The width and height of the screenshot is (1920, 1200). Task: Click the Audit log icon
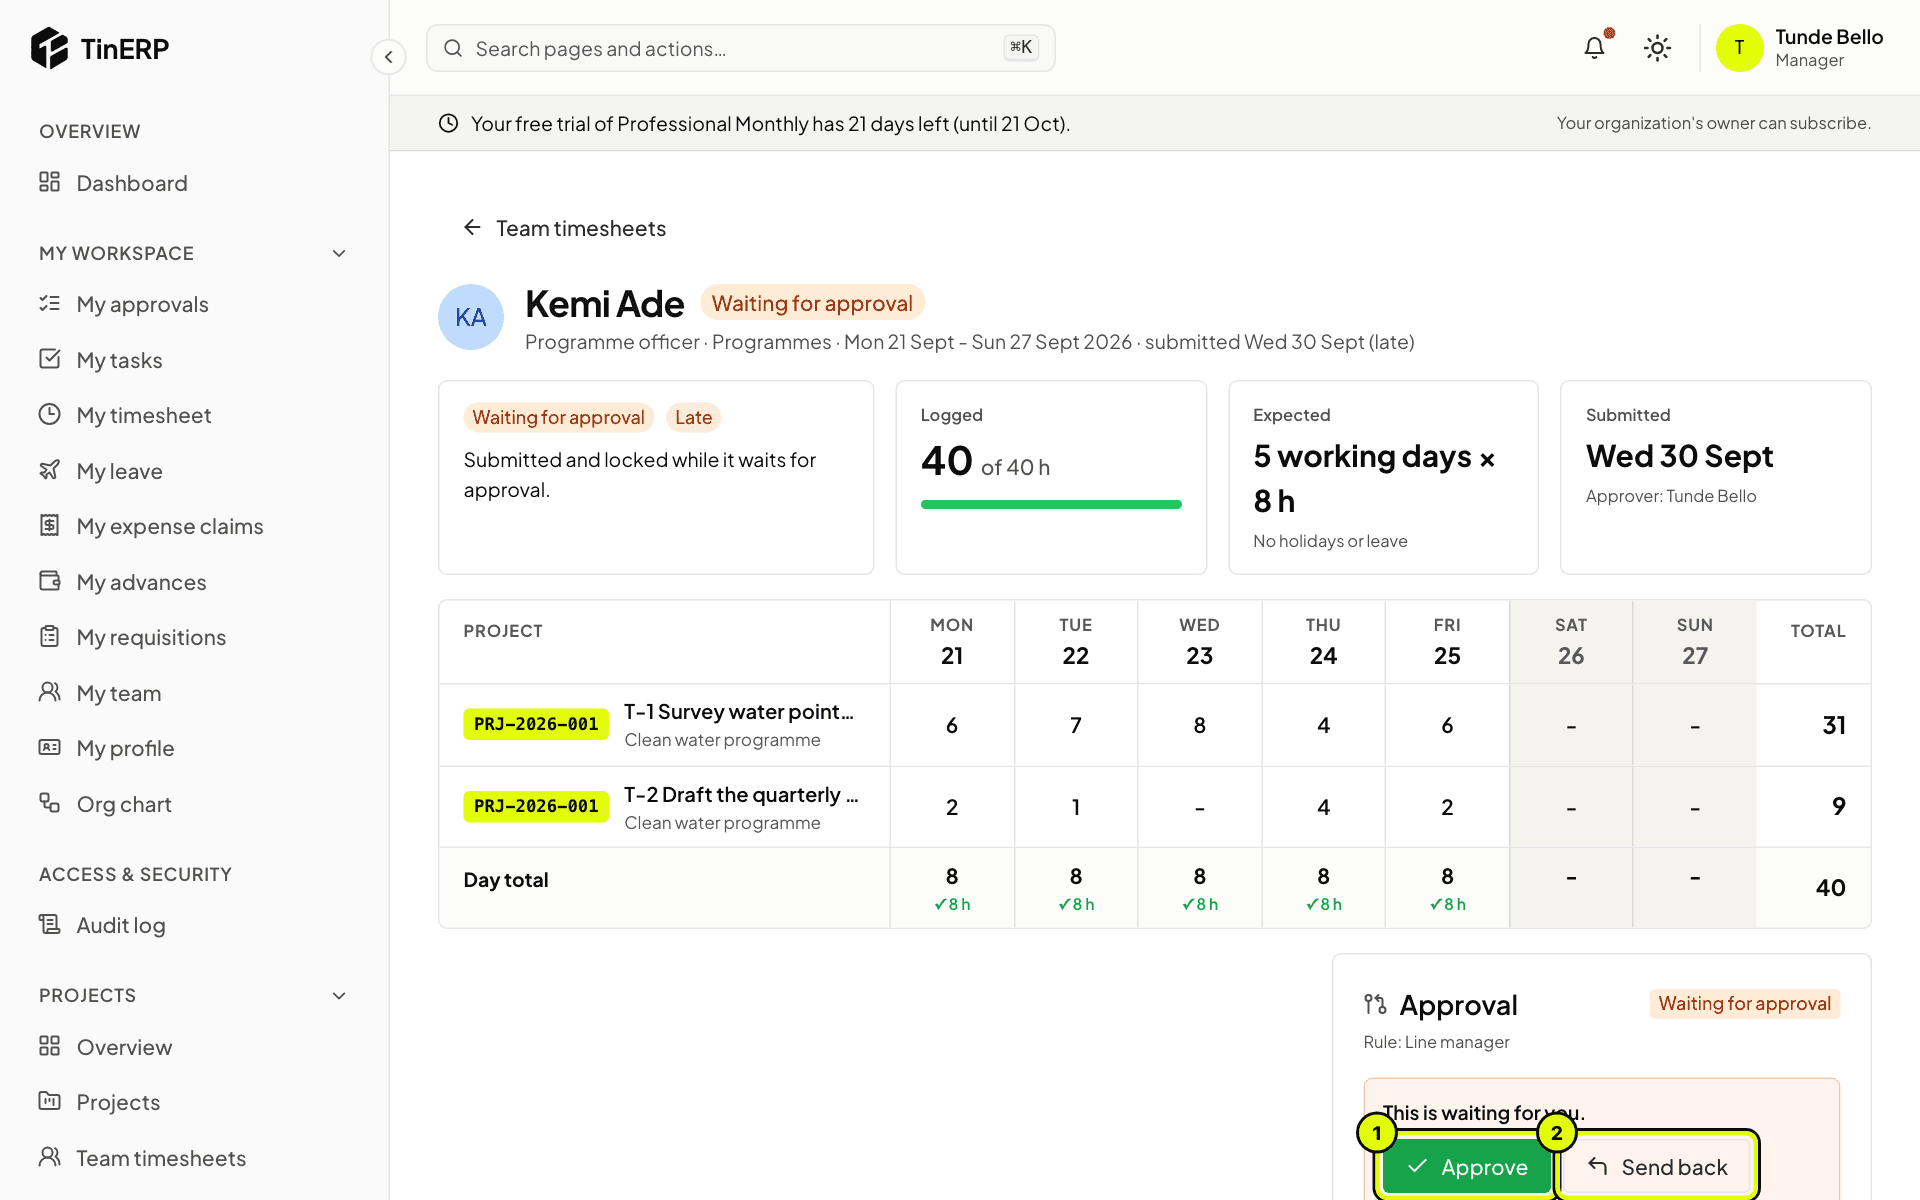50,924
